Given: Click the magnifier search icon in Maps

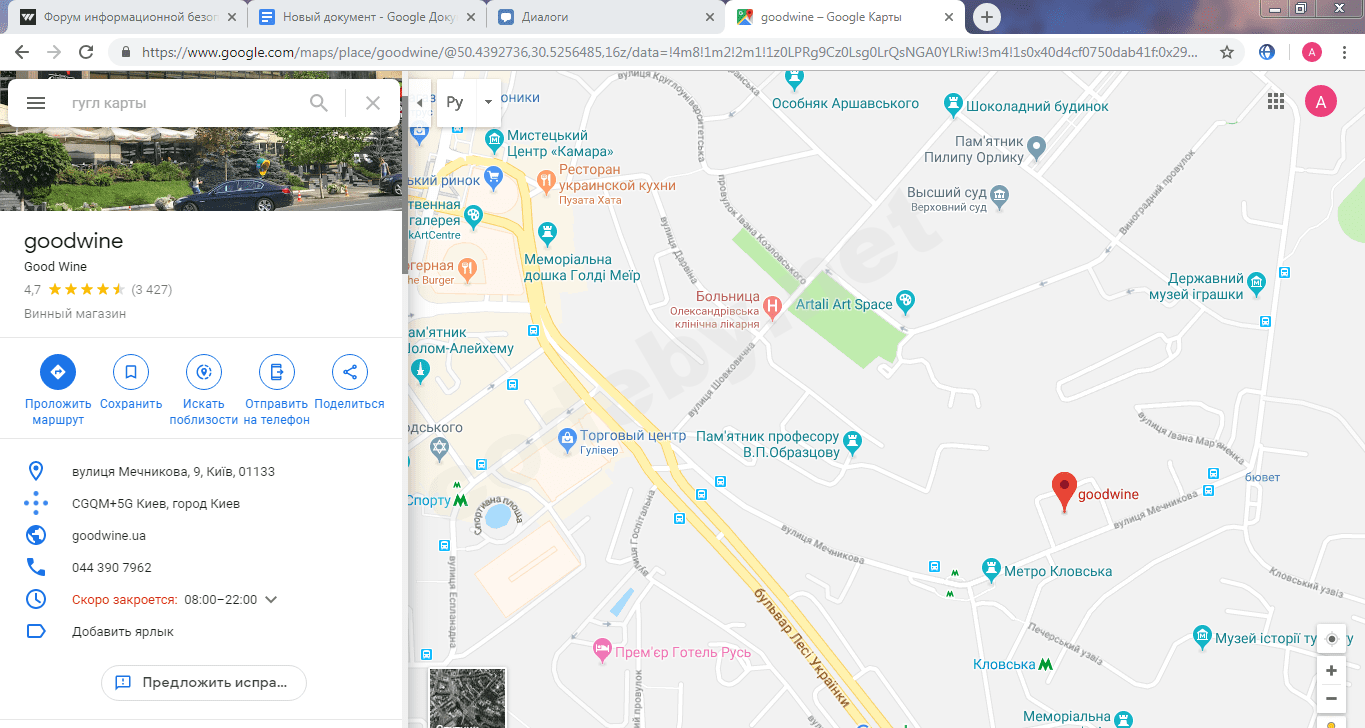Looking at the screenshot, I should (319, 103).
